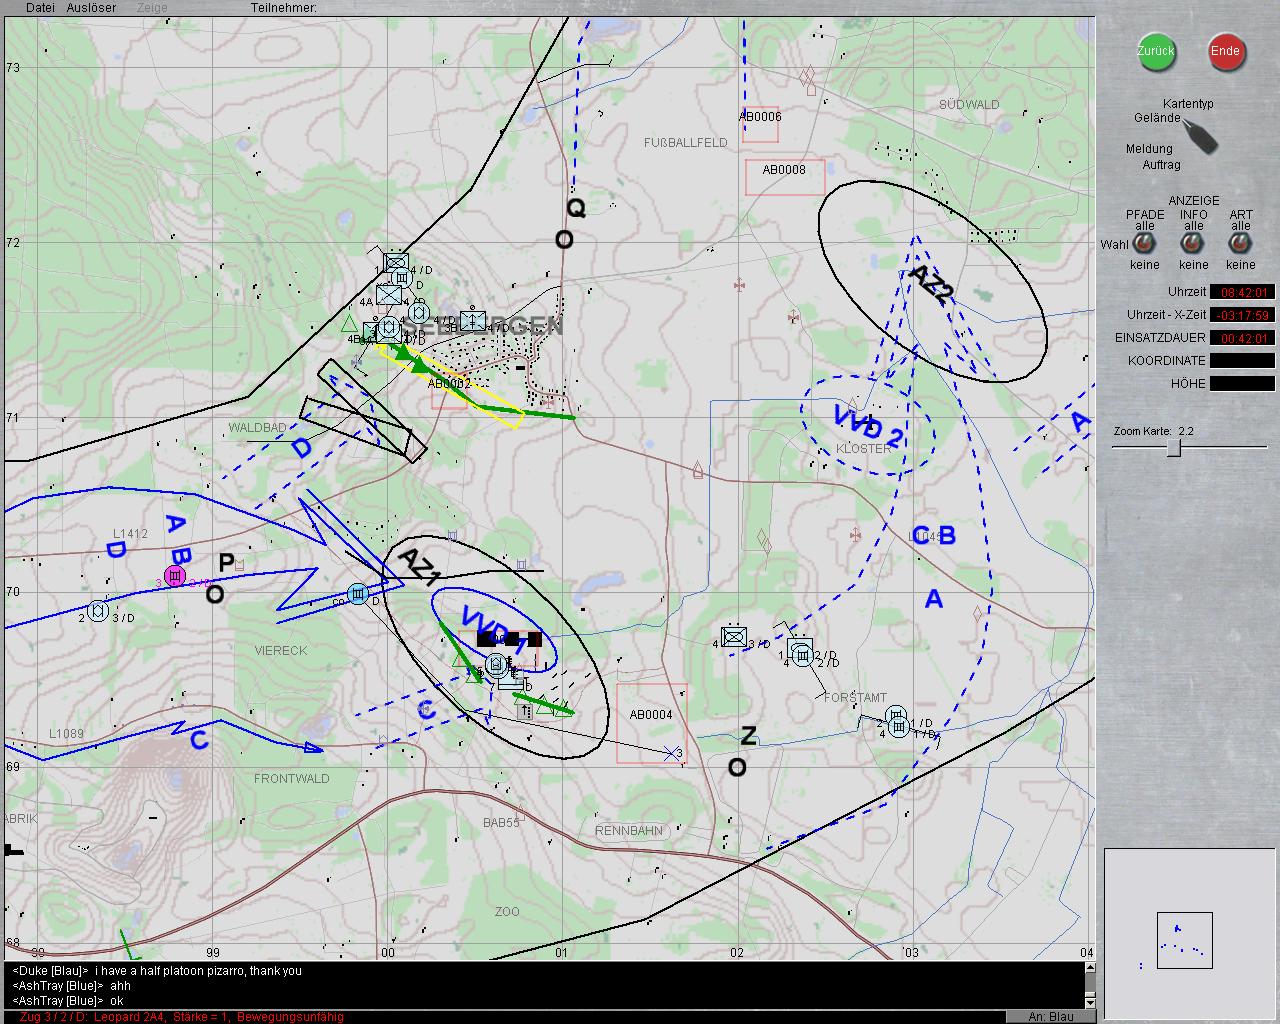Screen dimensions: 1280x1024
Task: Select the infantry unit icon north of Forstamt
Action: point(734,636)
